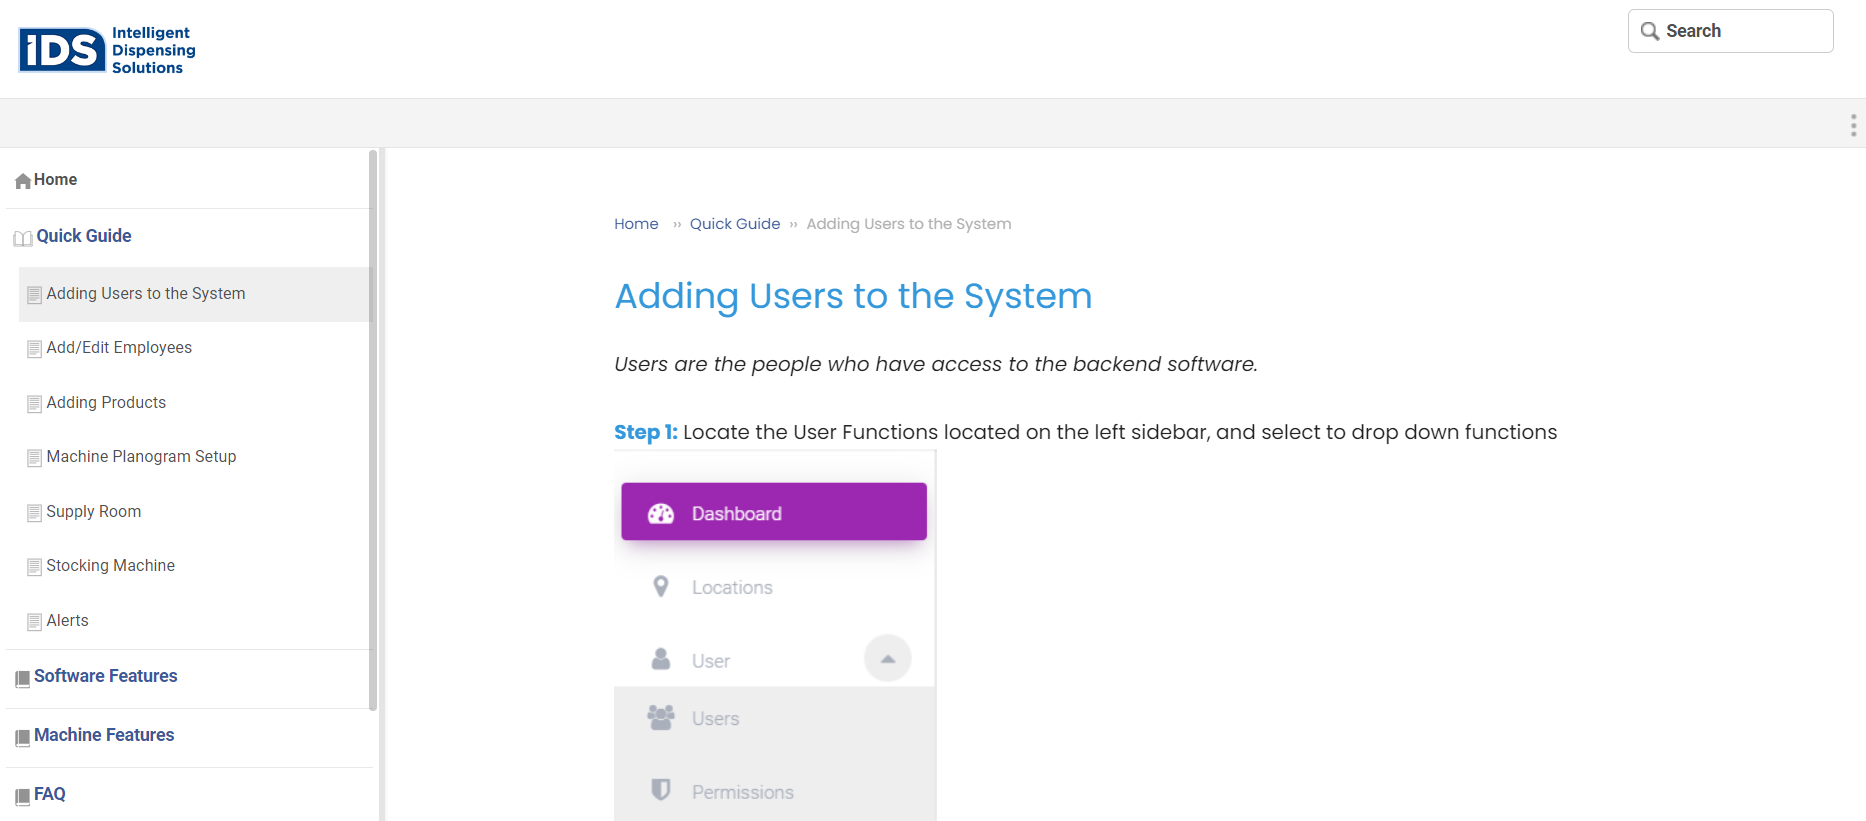
Task: Click the Quick Guide open book icon
Action: pyautogui.click(x=23, y=238)
